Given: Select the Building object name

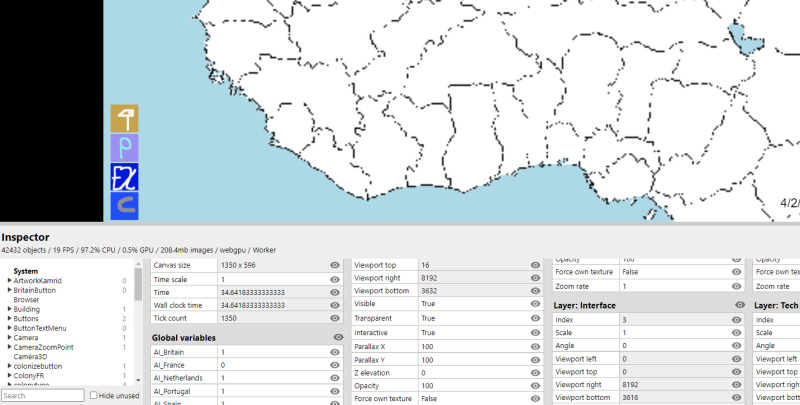Looking at the screenshot, I should coord(27,309).
